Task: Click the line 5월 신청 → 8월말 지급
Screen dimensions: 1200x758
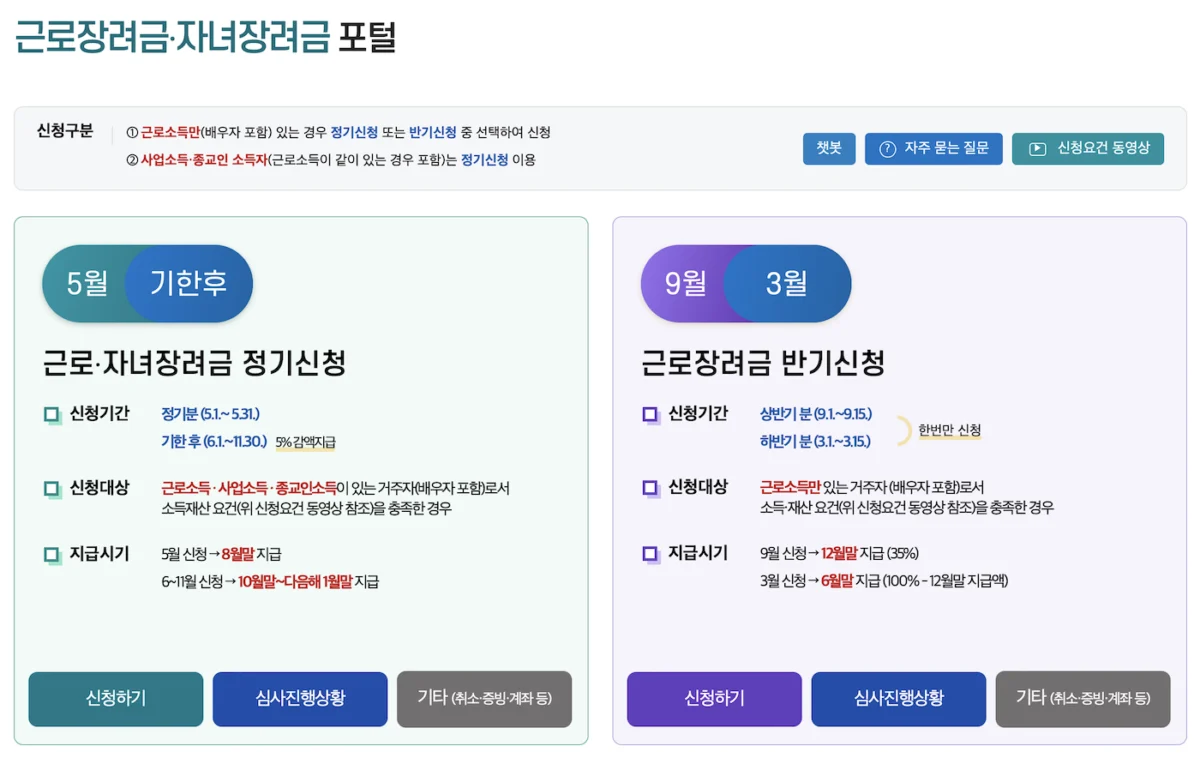Action: coord(221,554)
